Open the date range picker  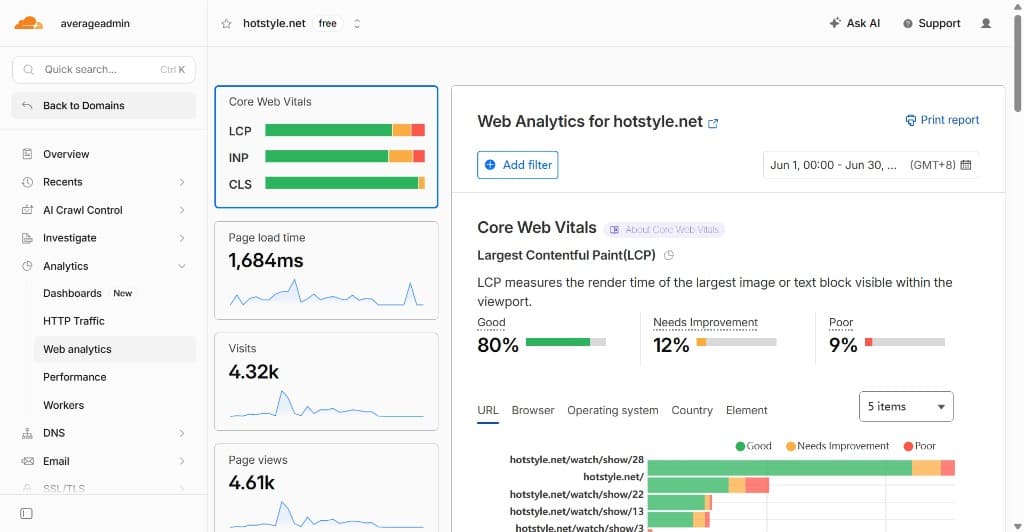click(871, 165)
